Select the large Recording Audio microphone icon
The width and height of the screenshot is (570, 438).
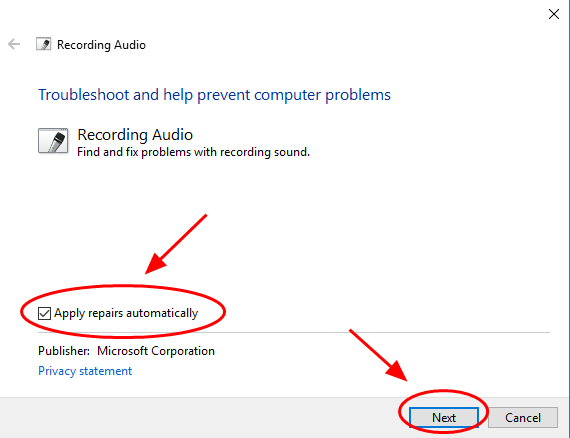tap(53, 141)
